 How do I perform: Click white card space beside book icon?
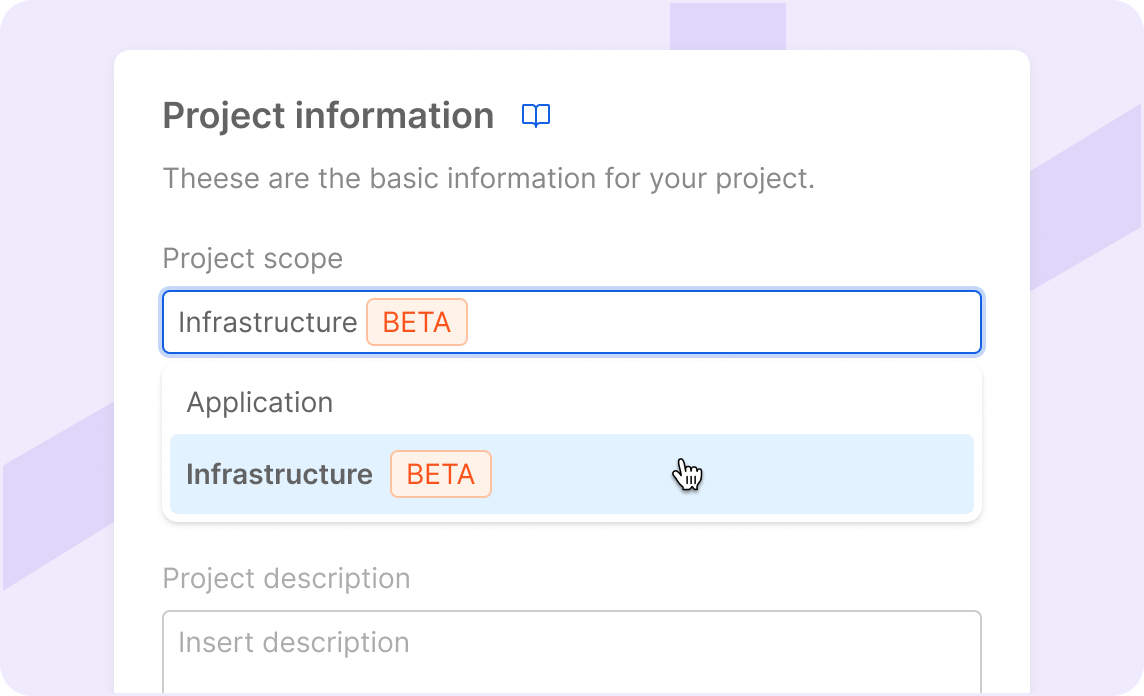[780, 116]
